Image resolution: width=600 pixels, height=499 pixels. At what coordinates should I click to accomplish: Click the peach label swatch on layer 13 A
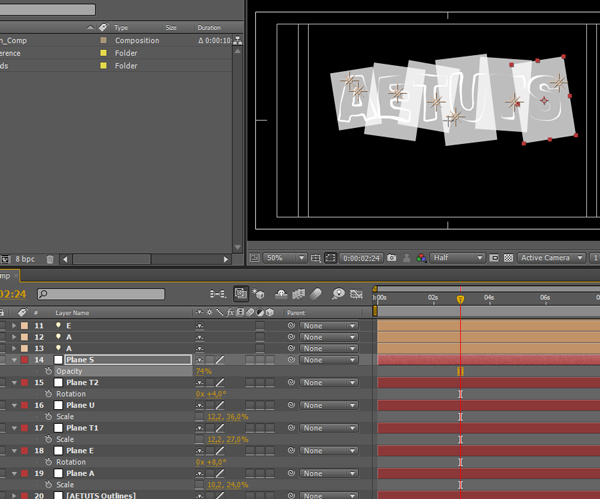[x=24, y=348]
